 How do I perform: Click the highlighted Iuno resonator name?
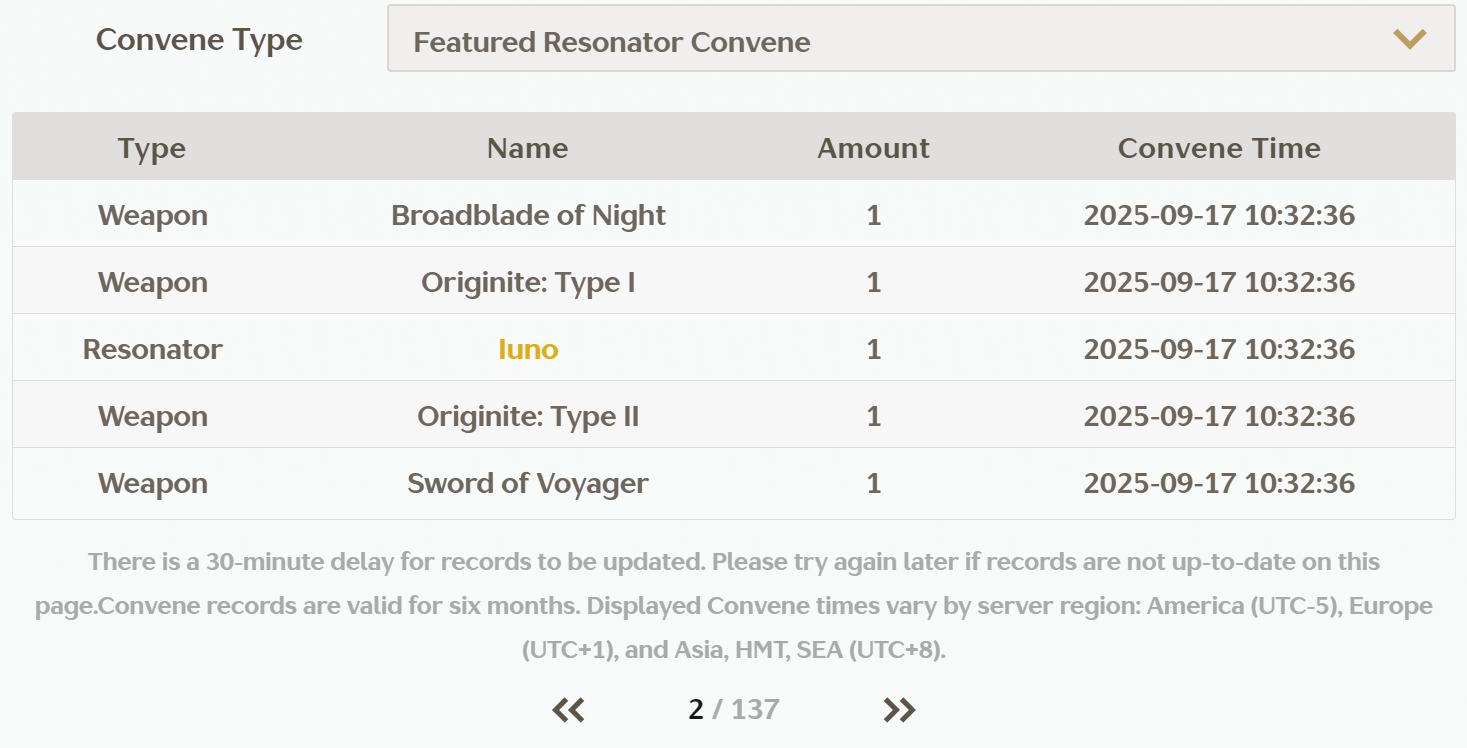click(528, 350)
